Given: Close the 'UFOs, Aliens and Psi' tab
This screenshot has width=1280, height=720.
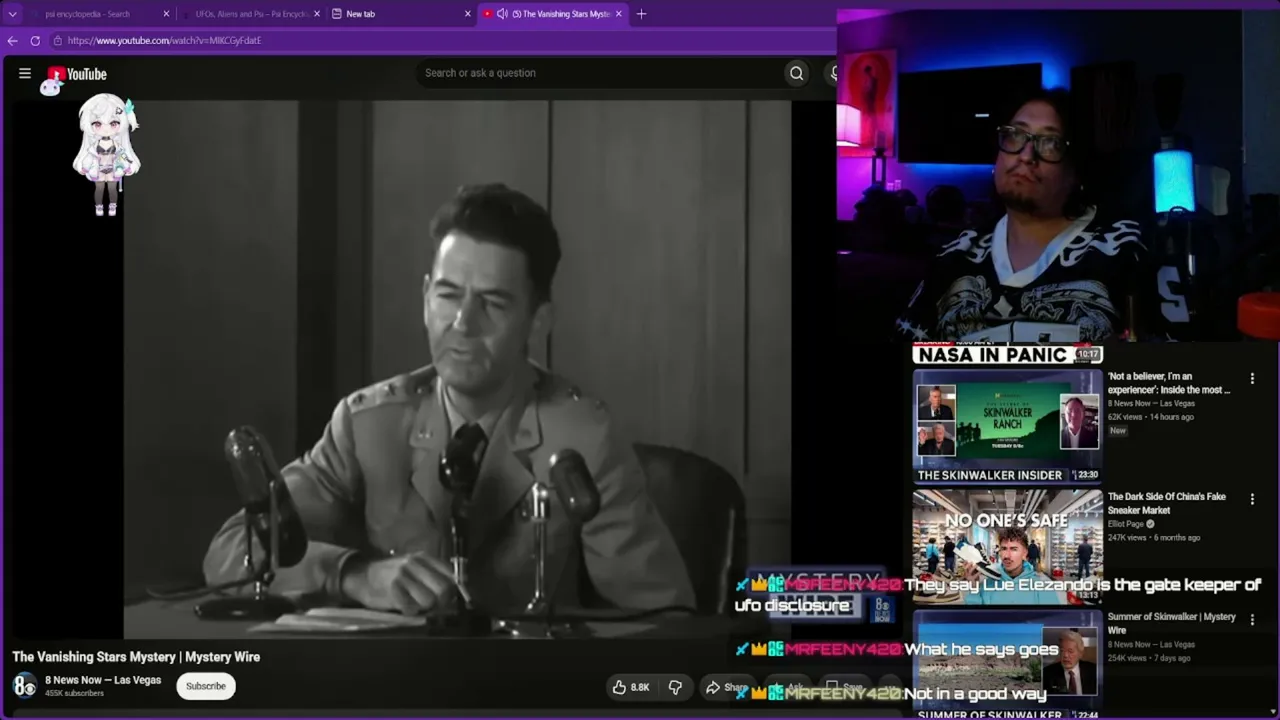Looking at the screenshot, I should (317, 14).
